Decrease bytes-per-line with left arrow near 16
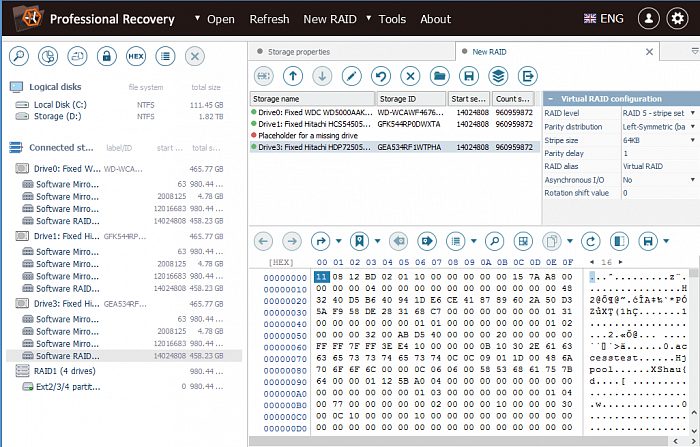Viewport: 700px width, 447px height. [x=592, y=262]
